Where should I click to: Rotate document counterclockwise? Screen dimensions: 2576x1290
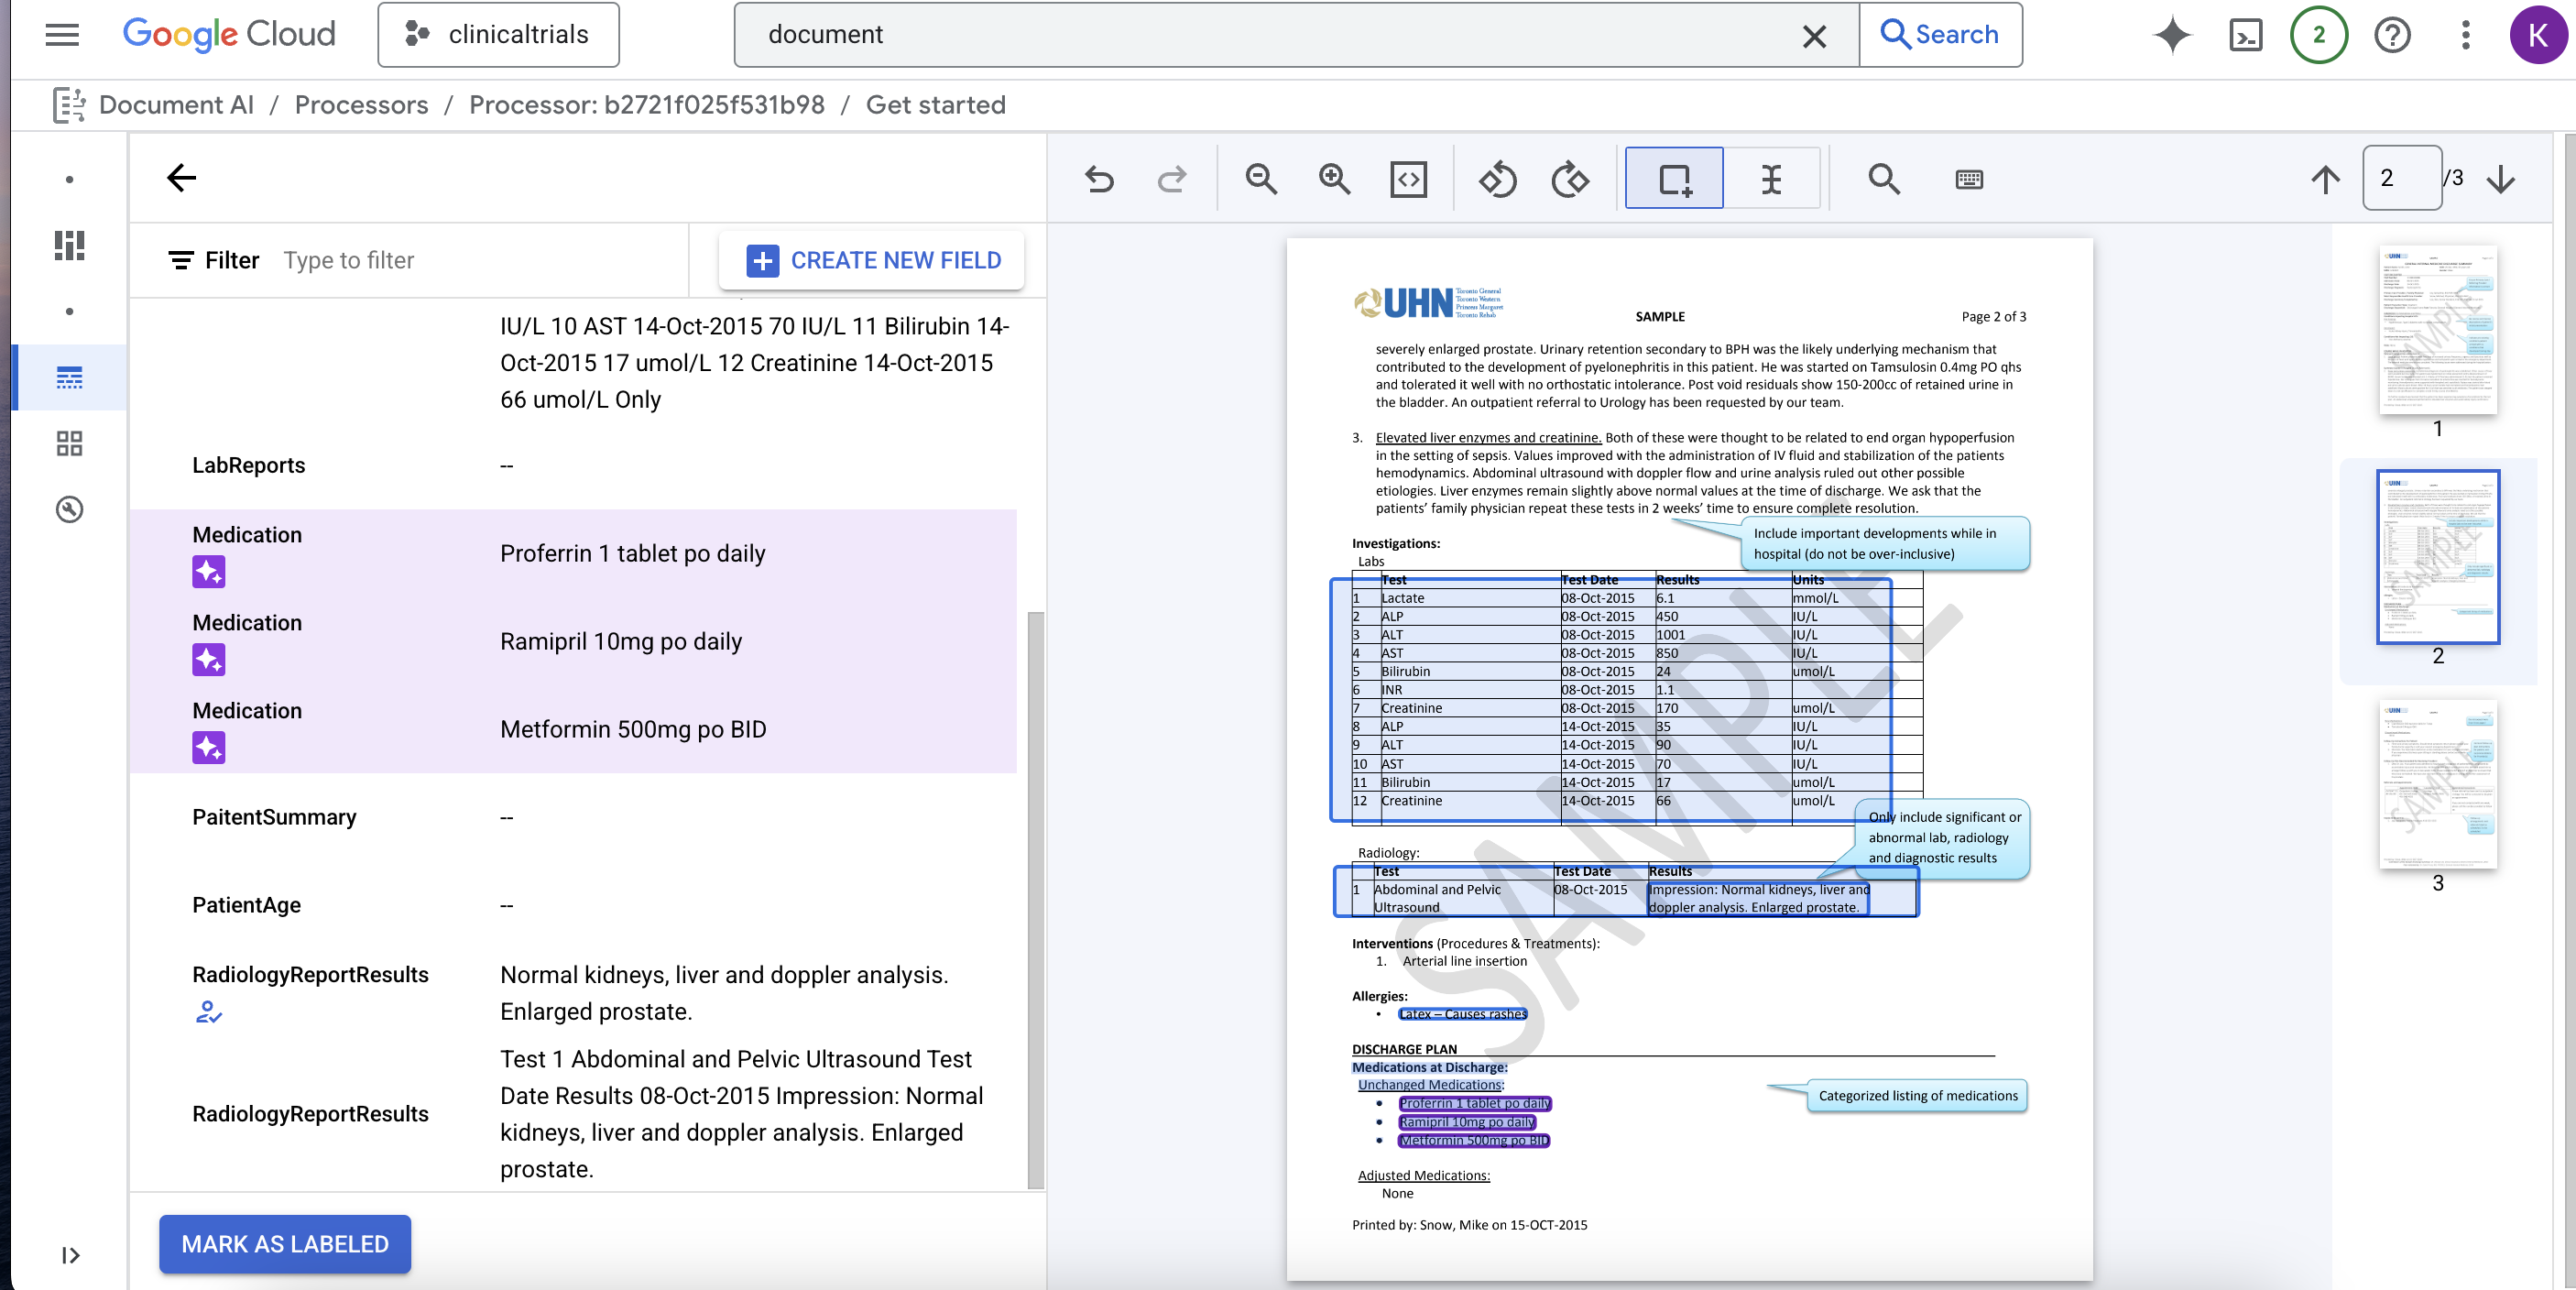1497,179
